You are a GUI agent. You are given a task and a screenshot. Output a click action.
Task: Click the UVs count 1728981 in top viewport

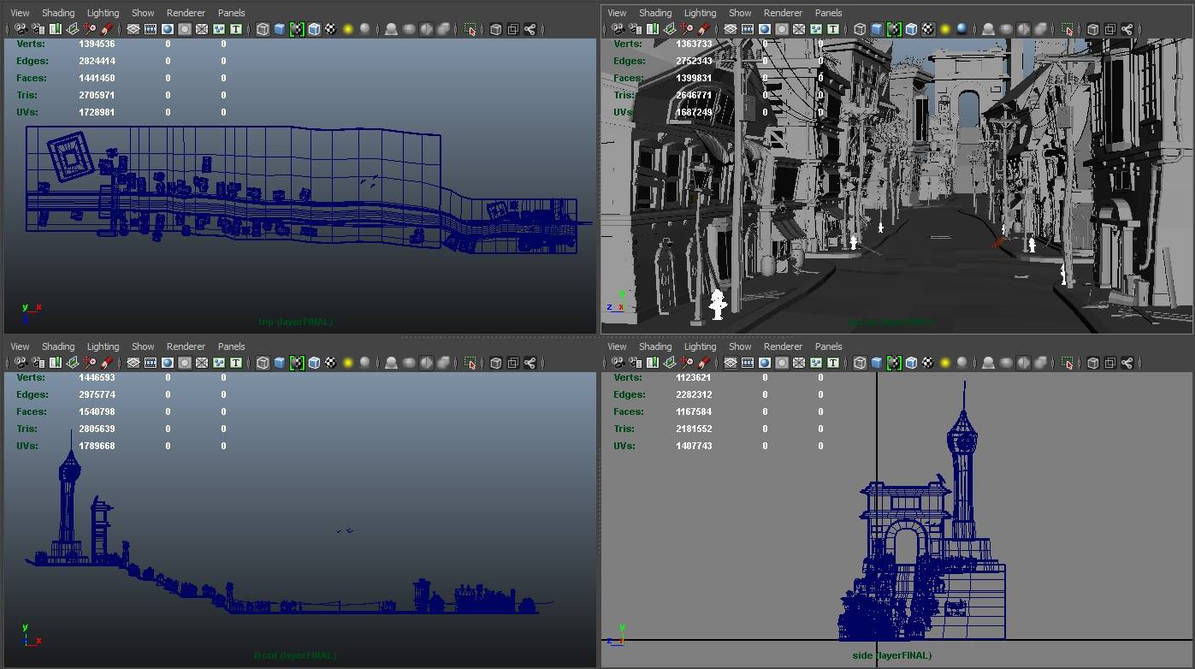click(97, 112)
